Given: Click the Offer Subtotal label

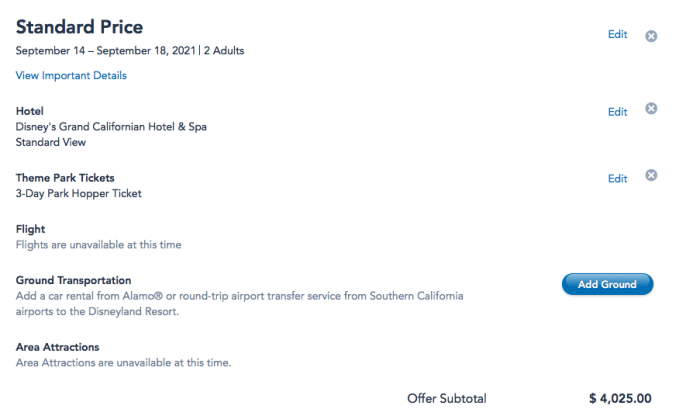Looking at the screenshot, I should (x=446, y=398).
